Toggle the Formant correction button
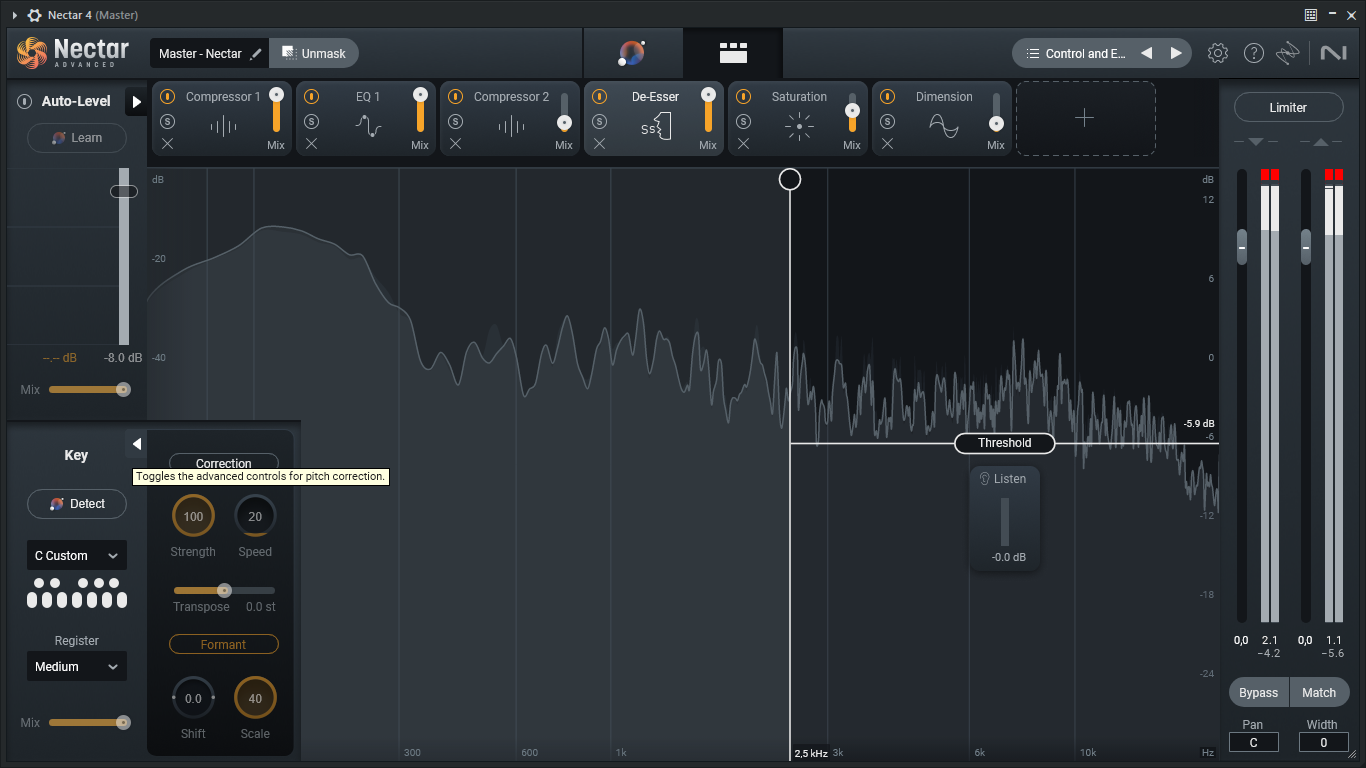 click(224, 645)
